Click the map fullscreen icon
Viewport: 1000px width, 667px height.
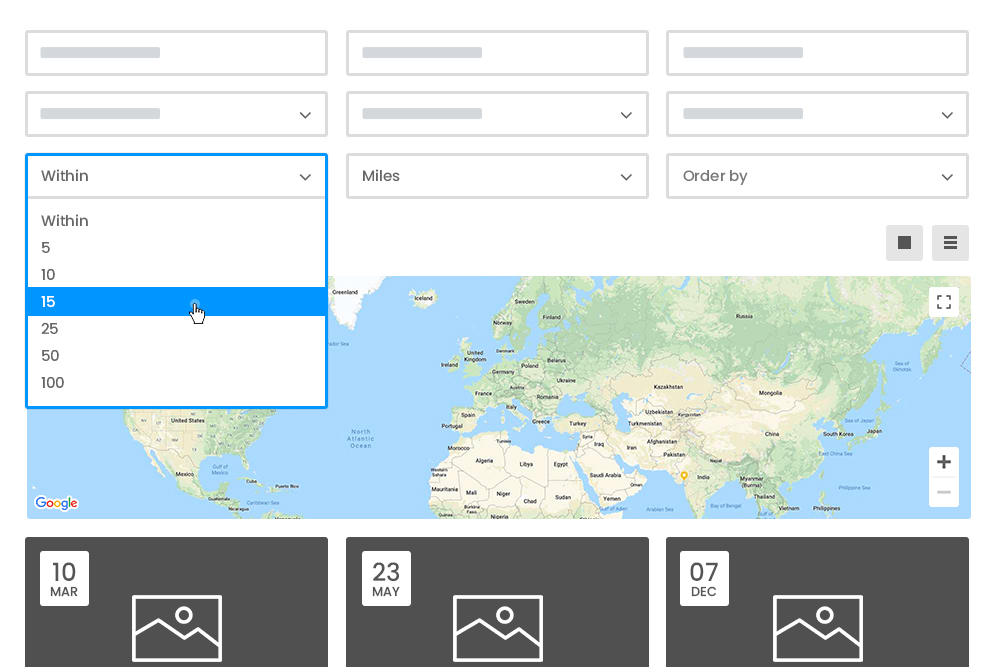pos(943,301)
